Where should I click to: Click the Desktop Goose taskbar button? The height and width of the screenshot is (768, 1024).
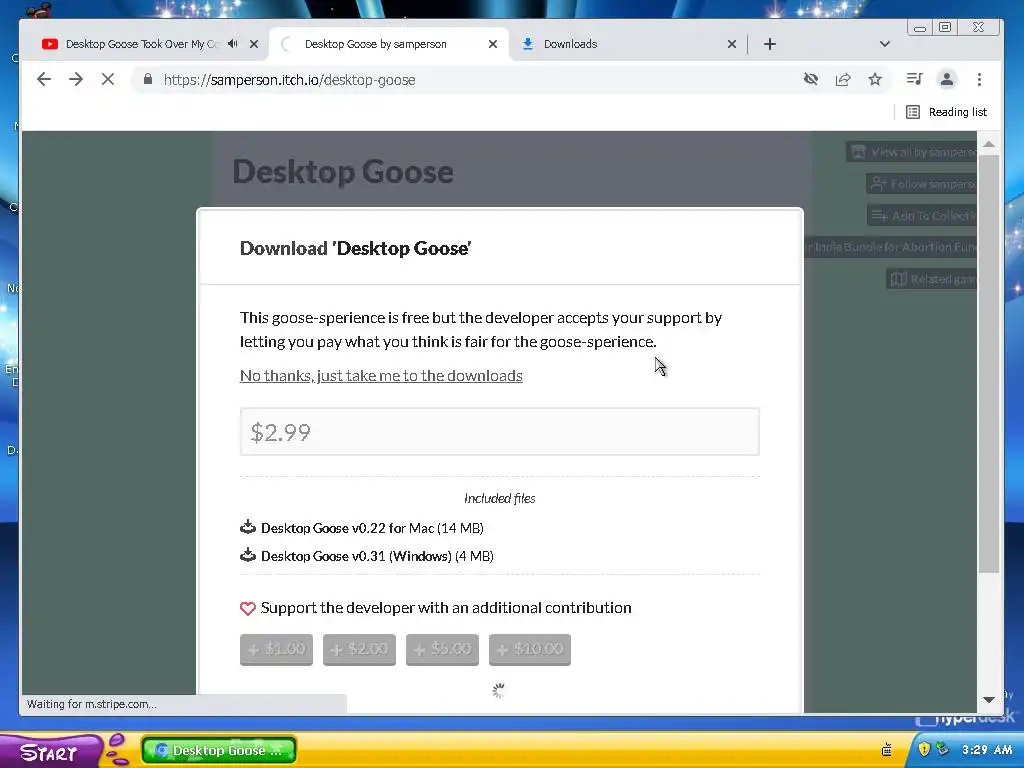pos(219,750)
